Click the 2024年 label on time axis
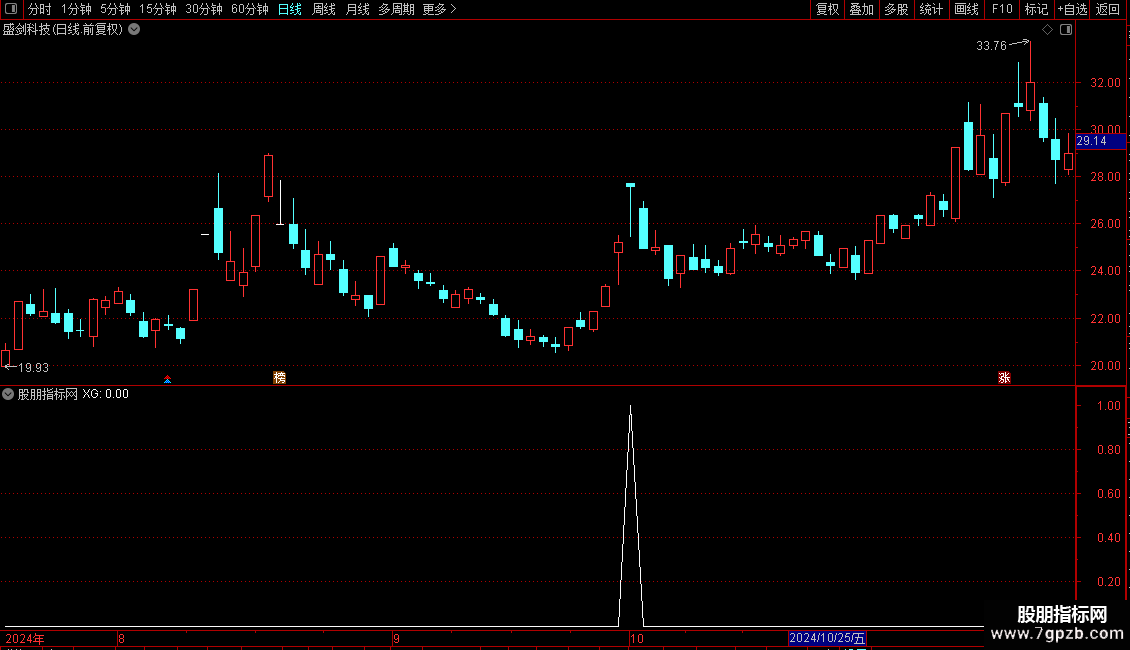Image resolution: width=1130 pixels, height=650 pixels. (x=25, y=638)
